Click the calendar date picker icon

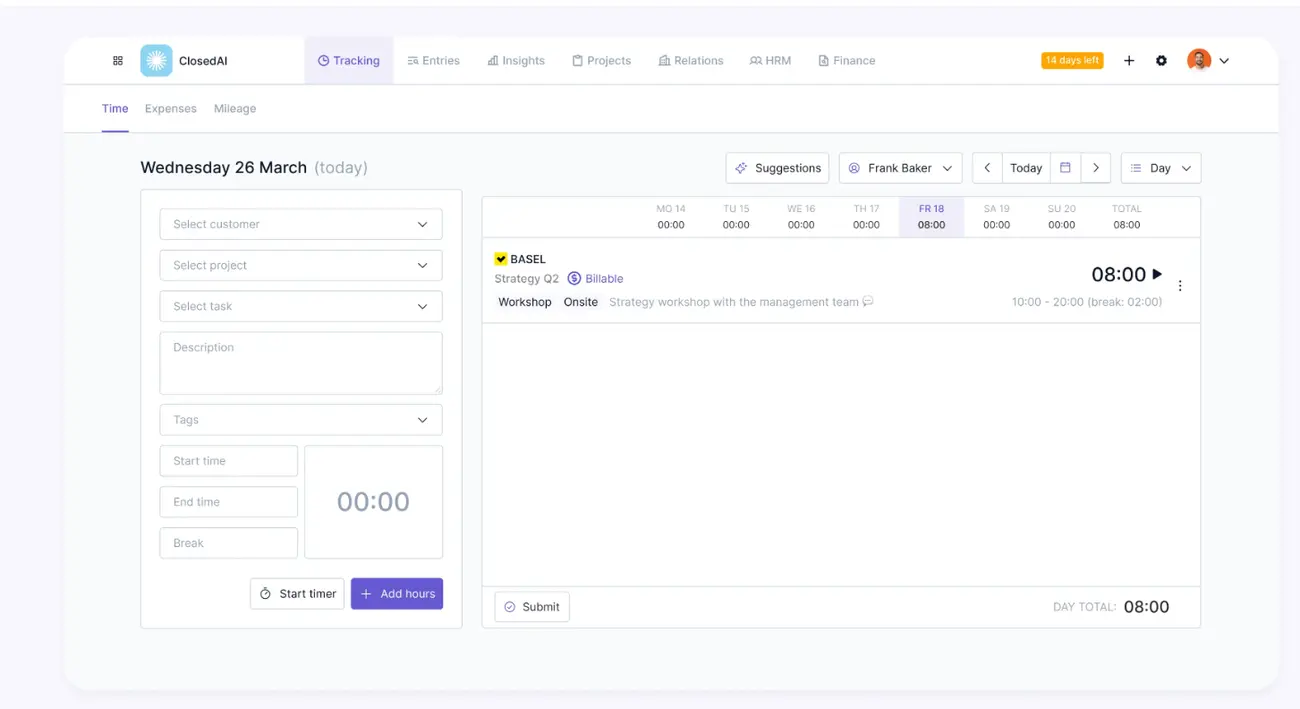coord(1065,168)
